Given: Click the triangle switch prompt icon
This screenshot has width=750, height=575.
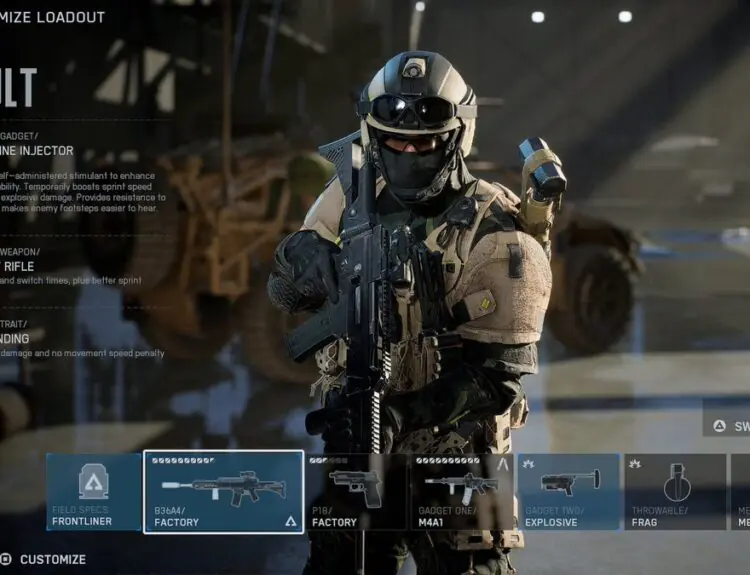Looking at the screenshot, I should click(719, 425).
